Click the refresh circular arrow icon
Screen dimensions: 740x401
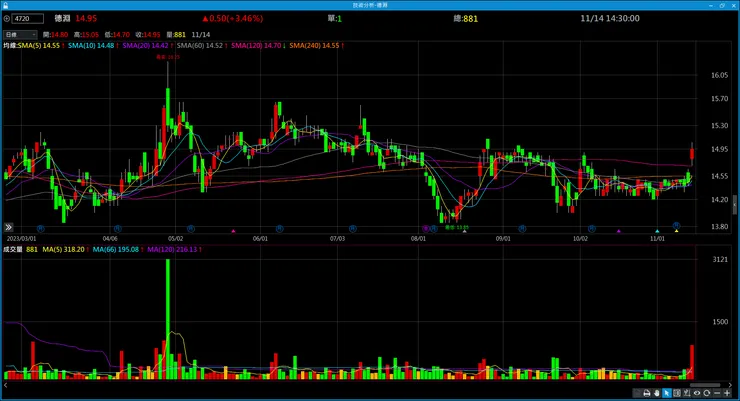(x=706, y=393)
